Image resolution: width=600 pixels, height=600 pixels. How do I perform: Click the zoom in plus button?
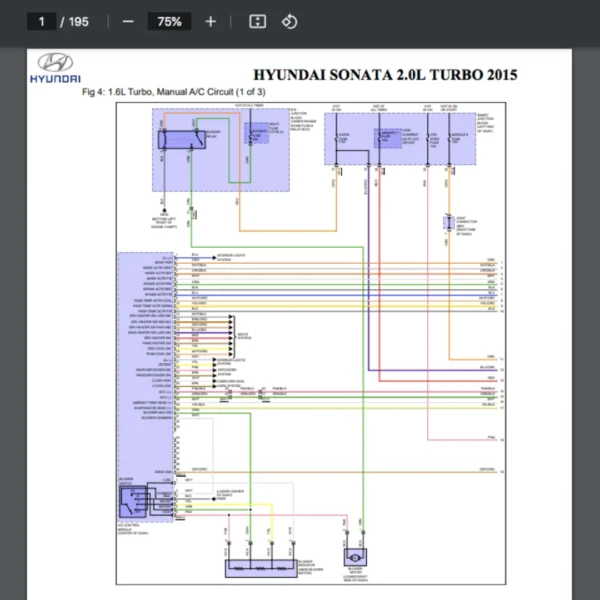(210, 21)
